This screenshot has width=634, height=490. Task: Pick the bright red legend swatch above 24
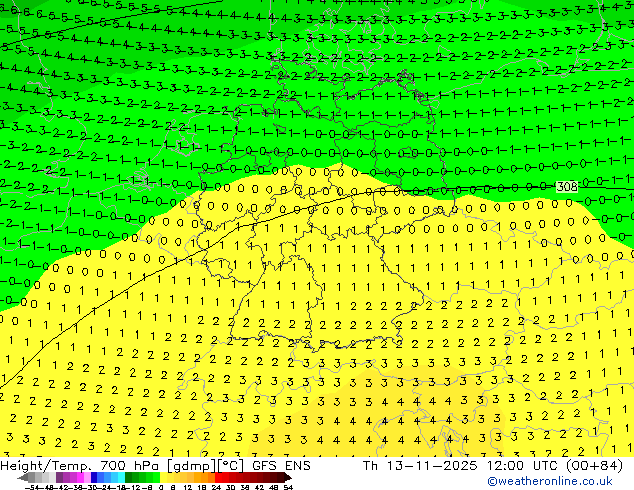pyautogui.click(x=218, y=477)
